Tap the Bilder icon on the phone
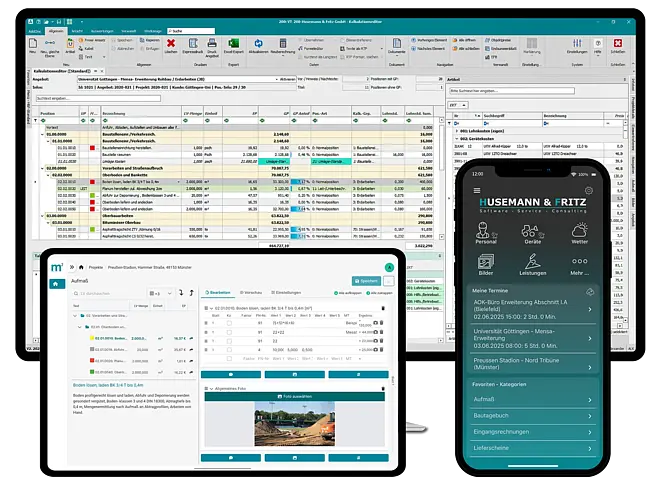This screenshot has width=660, height=495. coord(486,262)
